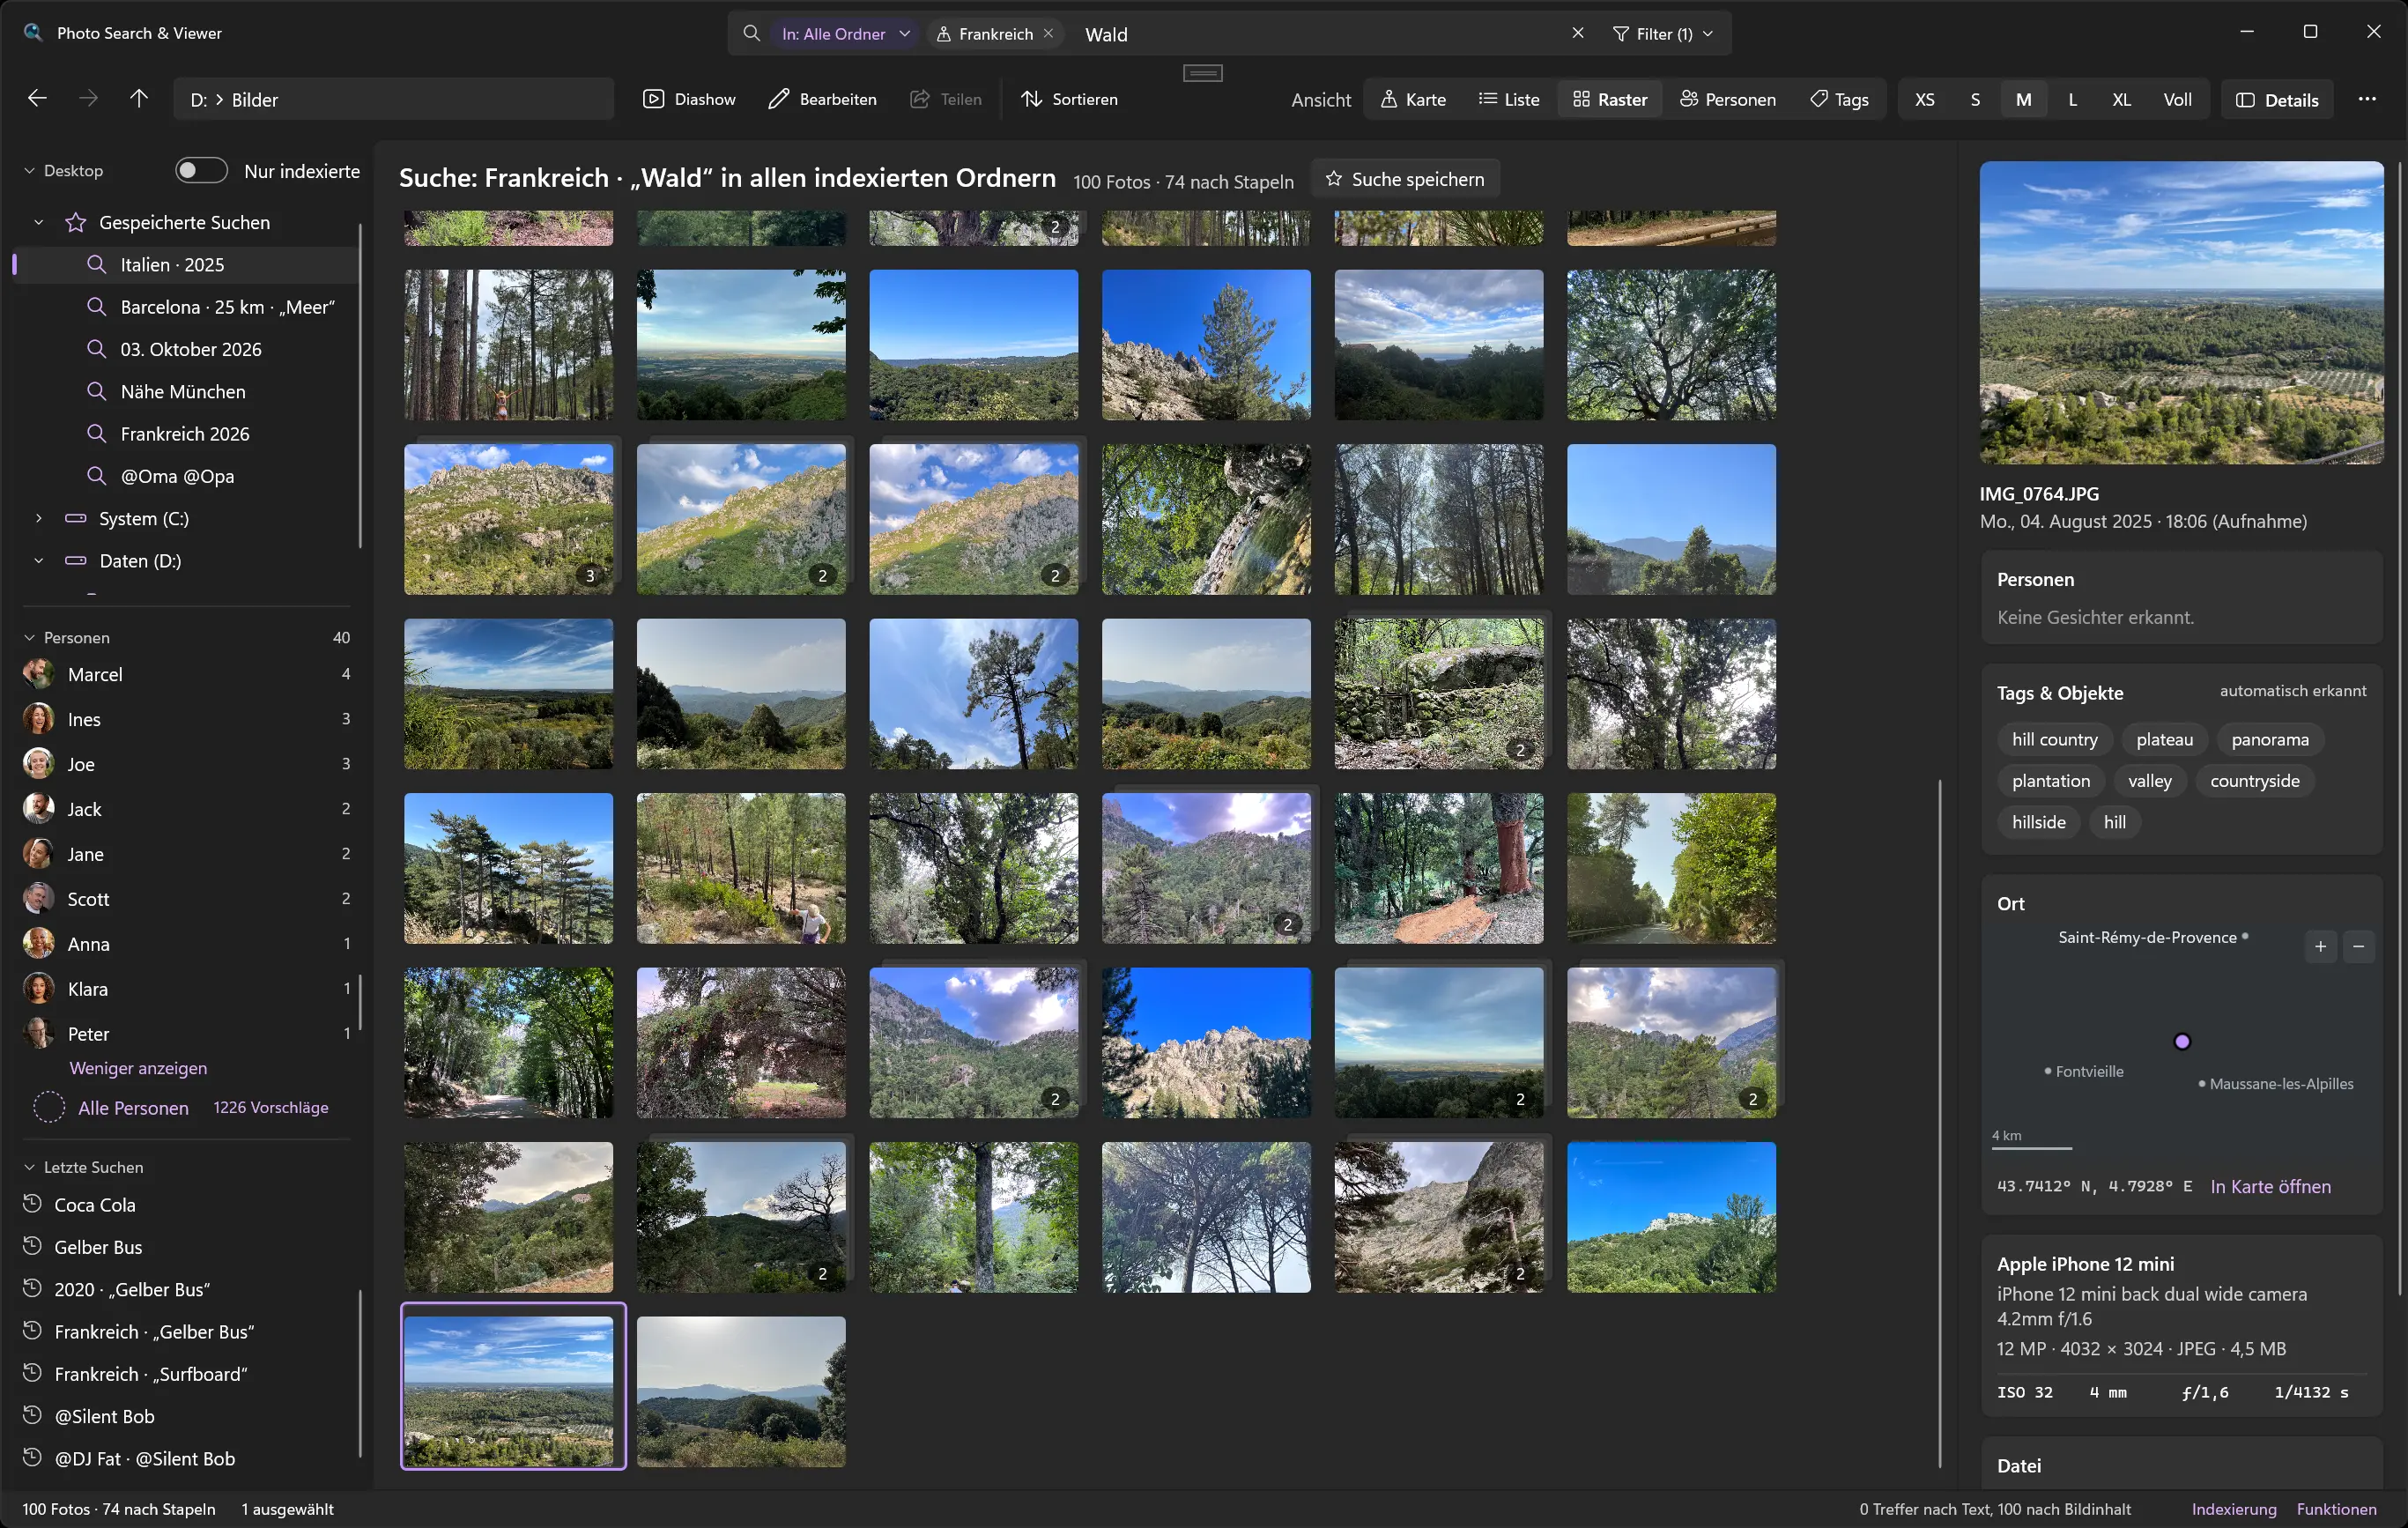The width and height of the screenshot is (2408, 1528).
Task: Toggle the Nur indexierte switch
Action: coord(201,171)
